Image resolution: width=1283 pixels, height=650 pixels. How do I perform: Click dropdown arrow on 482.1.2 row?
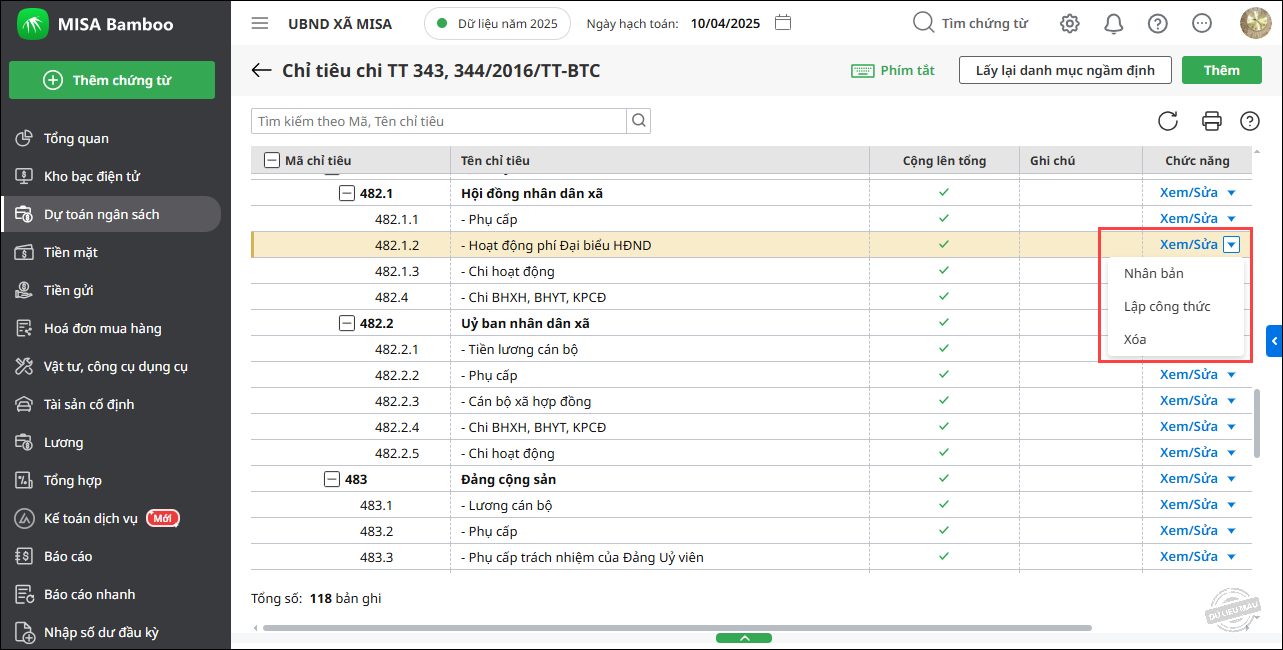1232,244
